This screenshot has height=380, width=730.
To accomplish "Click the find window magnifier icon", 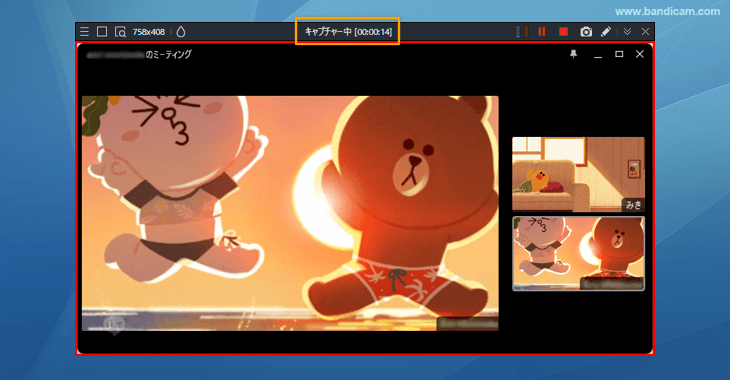I will pyautogui.click(x=120, y=32).
